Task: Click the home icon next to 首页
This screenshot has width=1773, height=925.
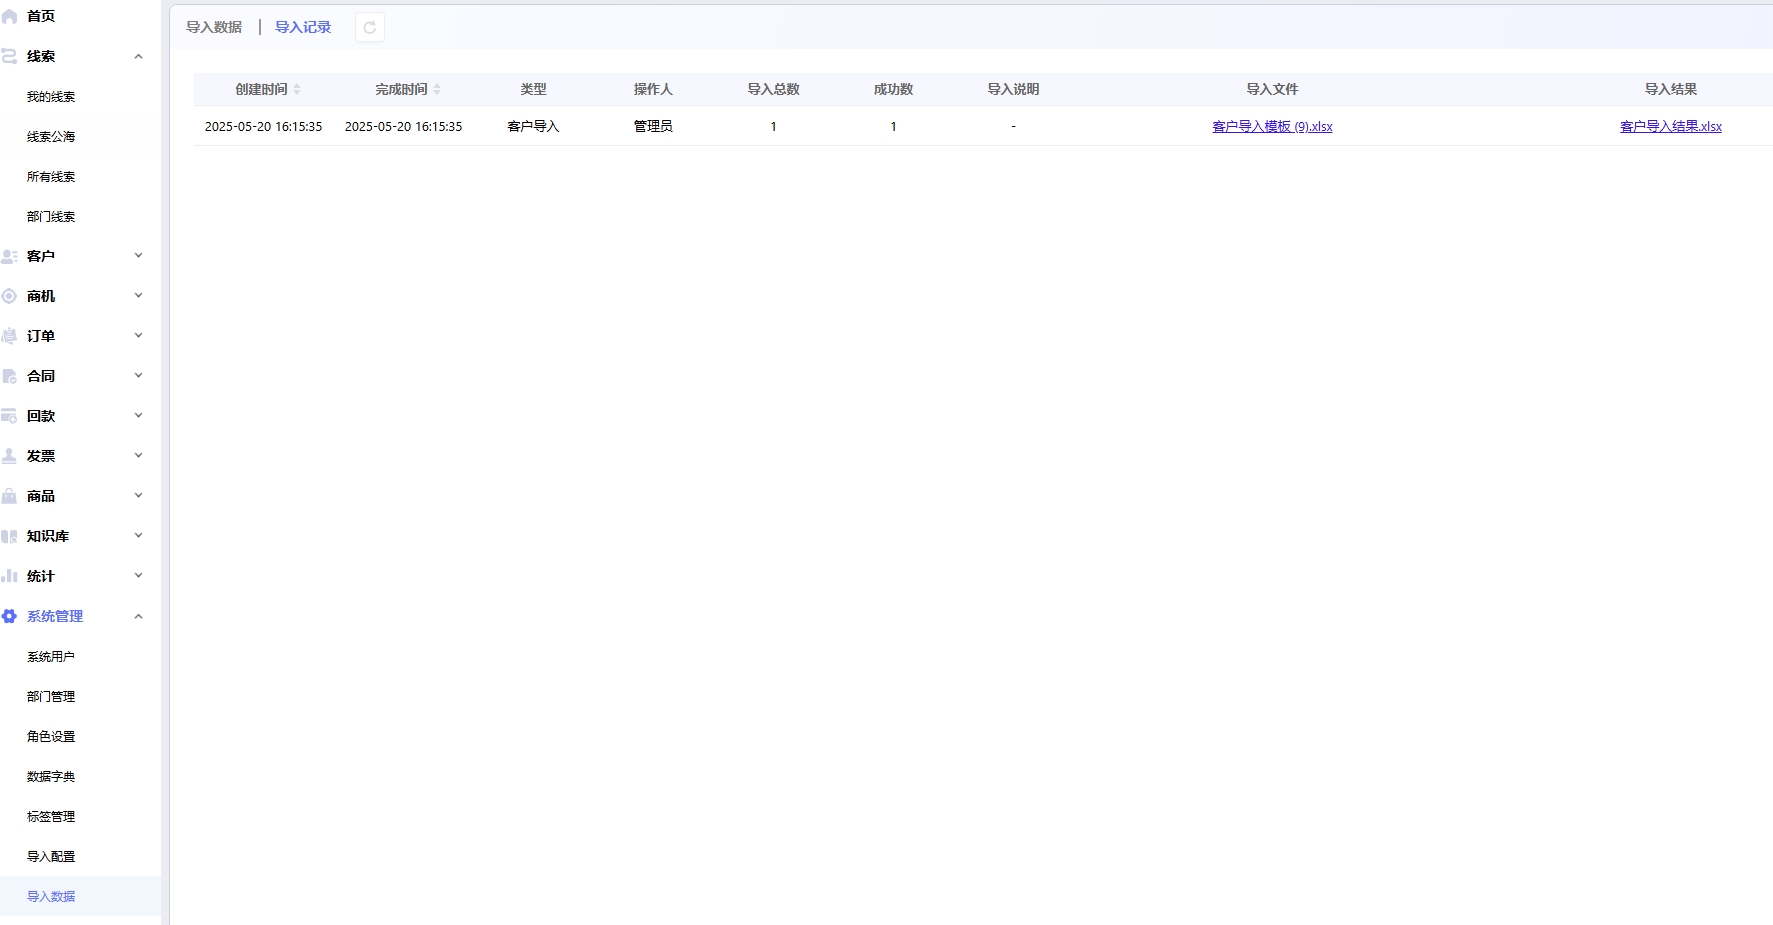Action: [10, 17]
